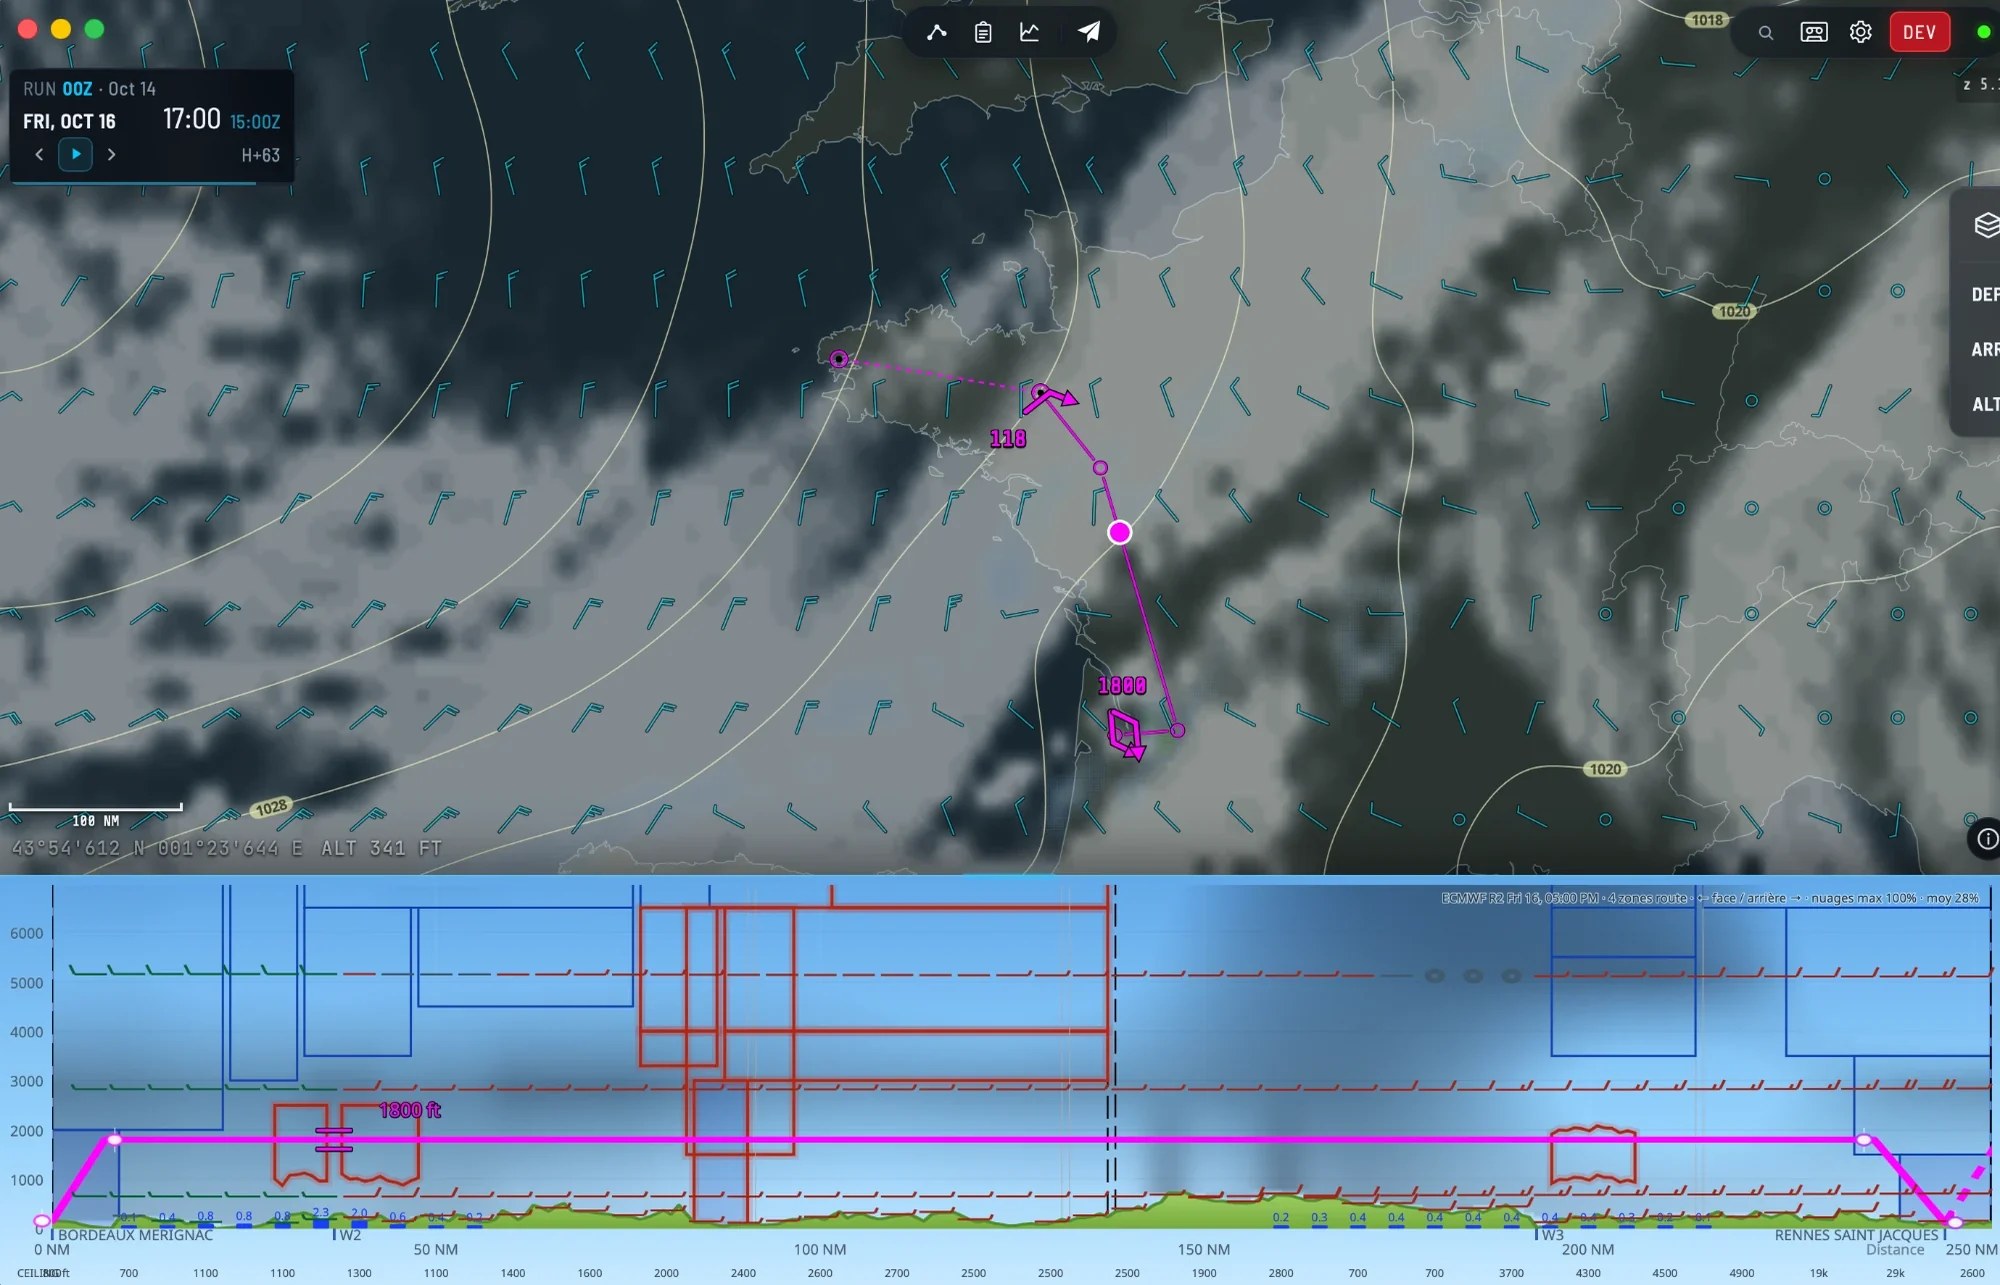The height and width of the screenshot is (1285, 2000).
Task: Select the route waypoint at the destination end
Action: click(1040, 392)
